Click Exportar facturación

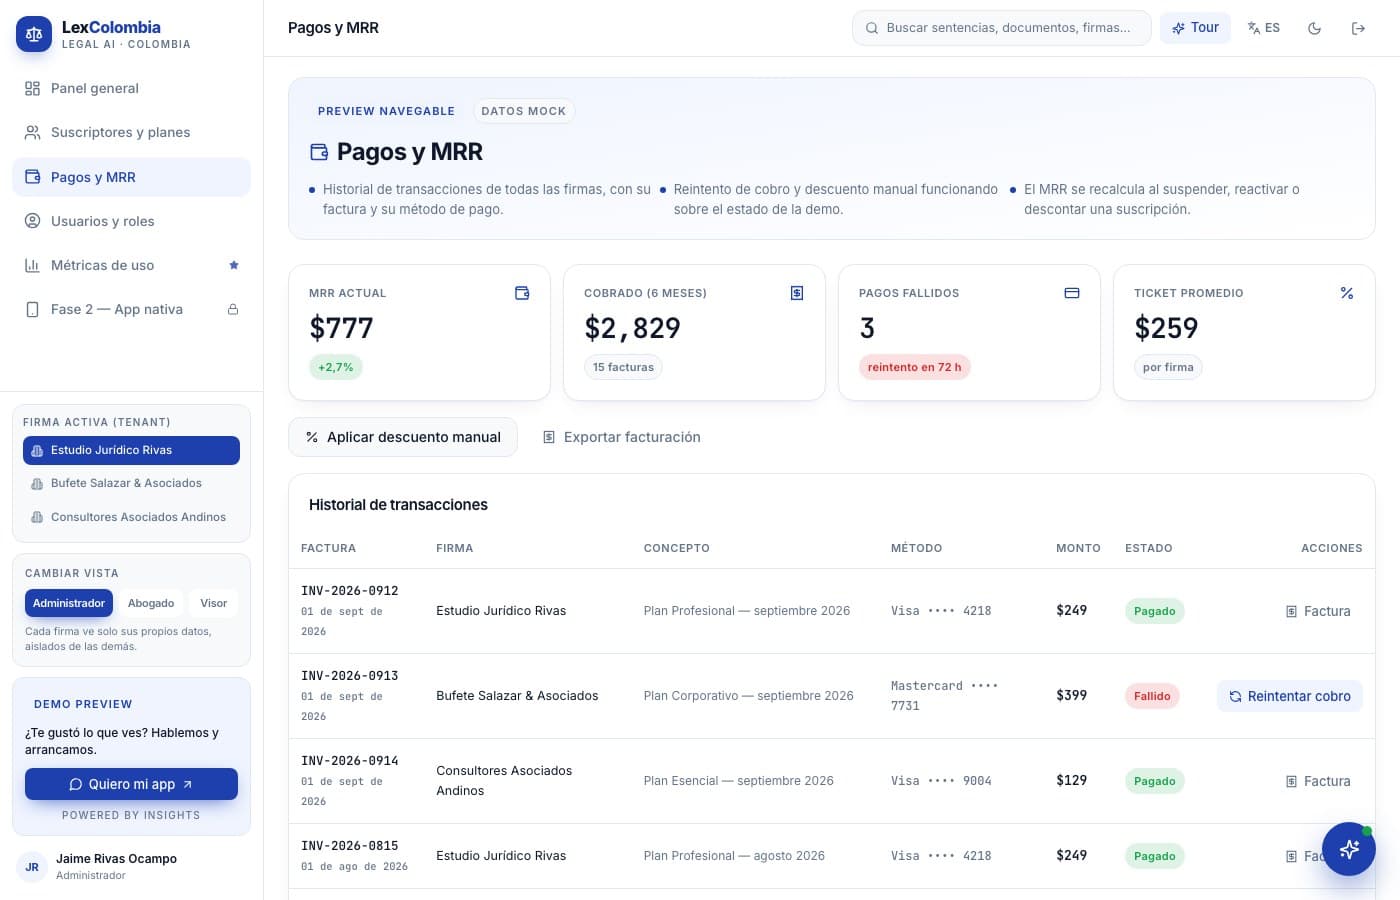point(621,437)
